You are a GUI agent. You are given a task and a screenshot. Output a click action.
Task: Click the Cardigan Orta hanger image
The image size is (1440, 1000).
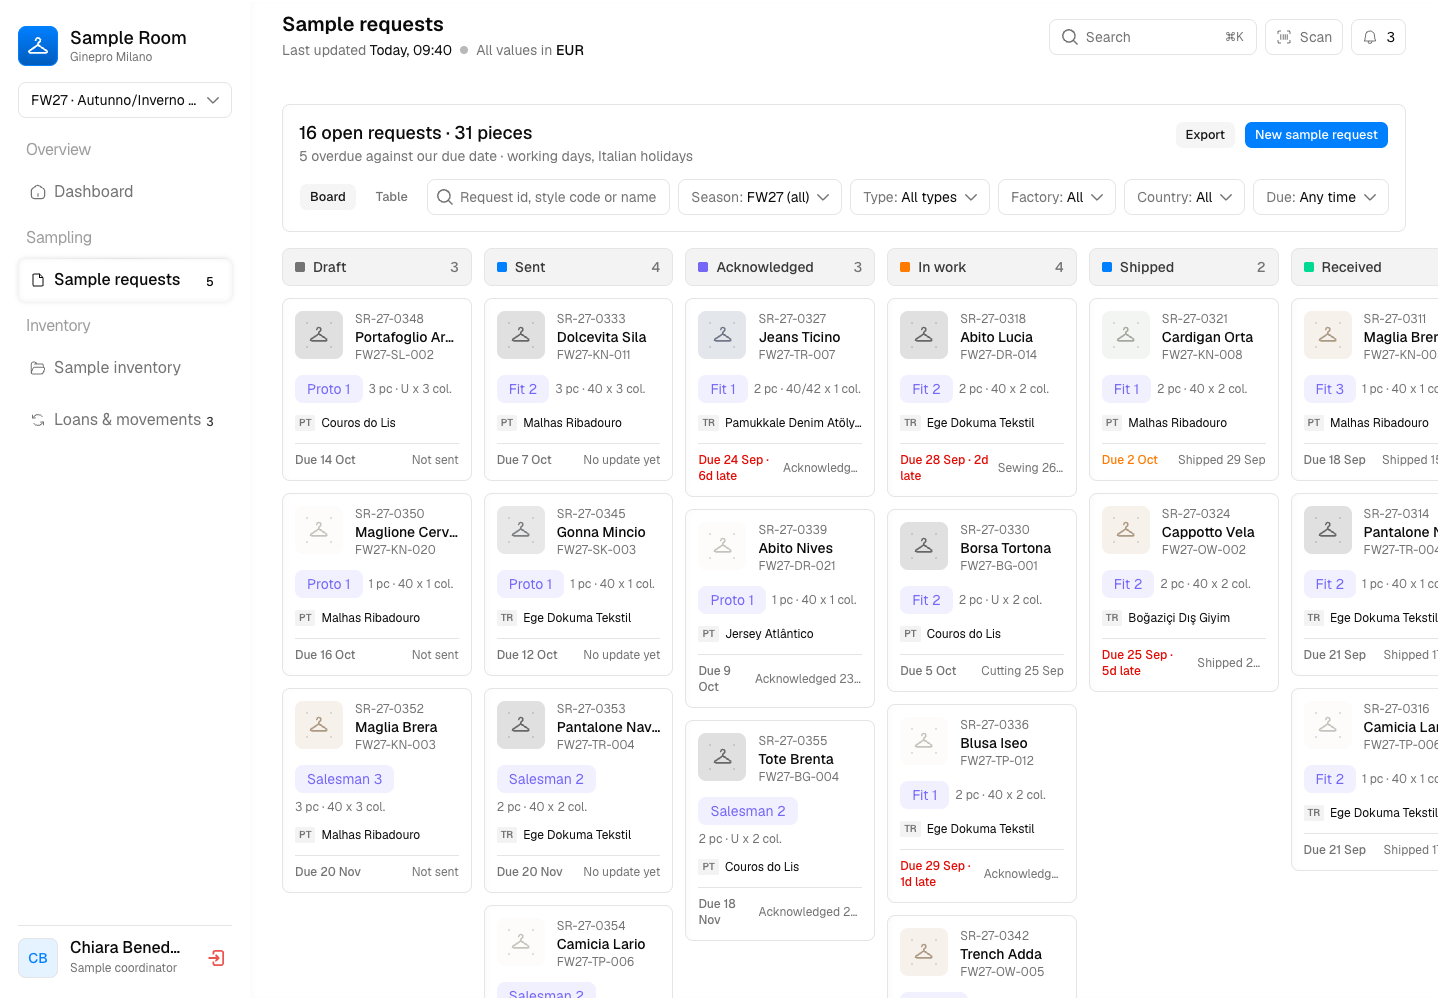tap(1126, 335)
